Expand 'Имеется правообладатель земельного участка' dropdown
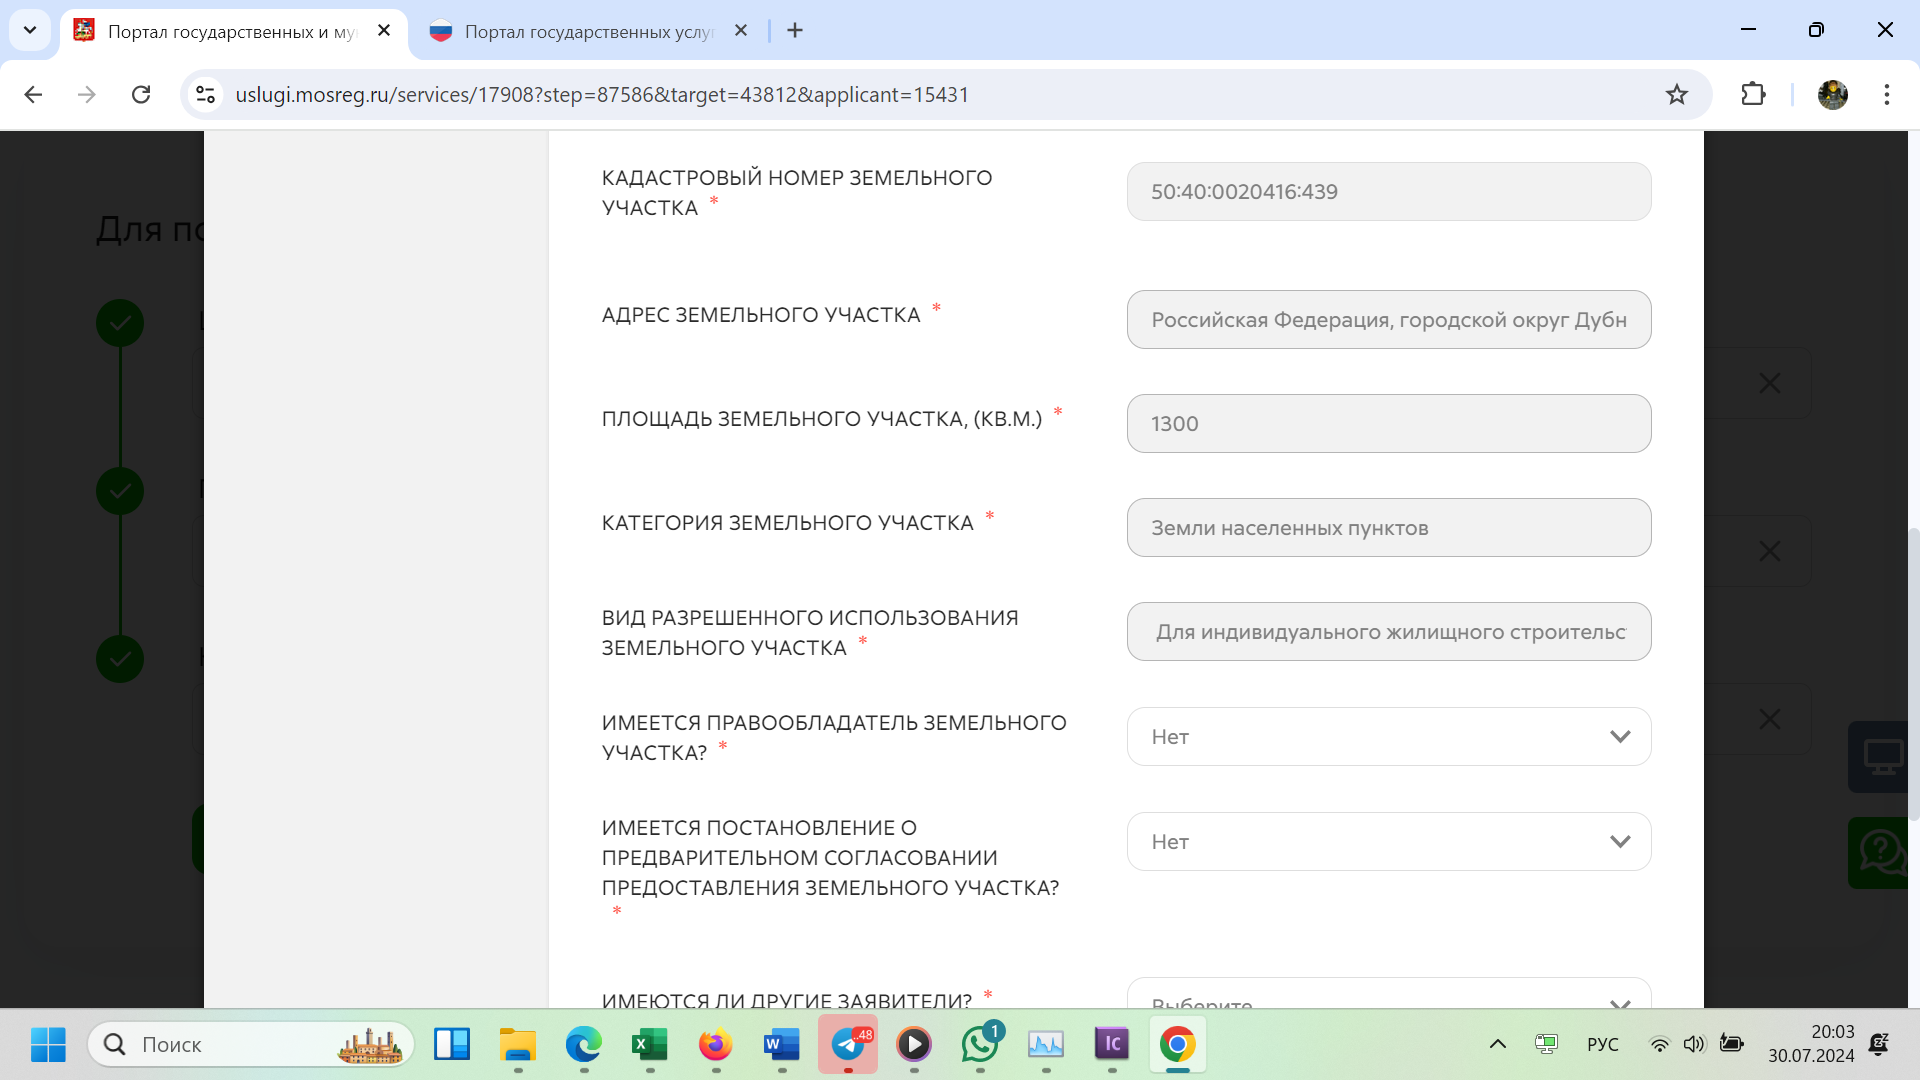Screen dimensions: 1920x1080 coord(1388,737)
